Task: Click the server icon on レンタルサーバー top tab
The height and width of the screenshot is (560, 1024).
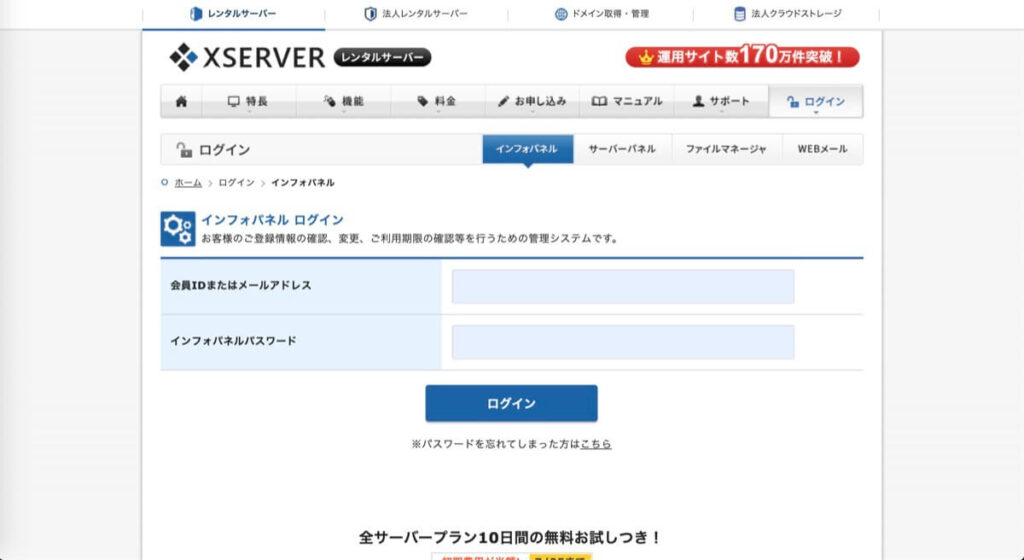Action: (x=196, y=14)
